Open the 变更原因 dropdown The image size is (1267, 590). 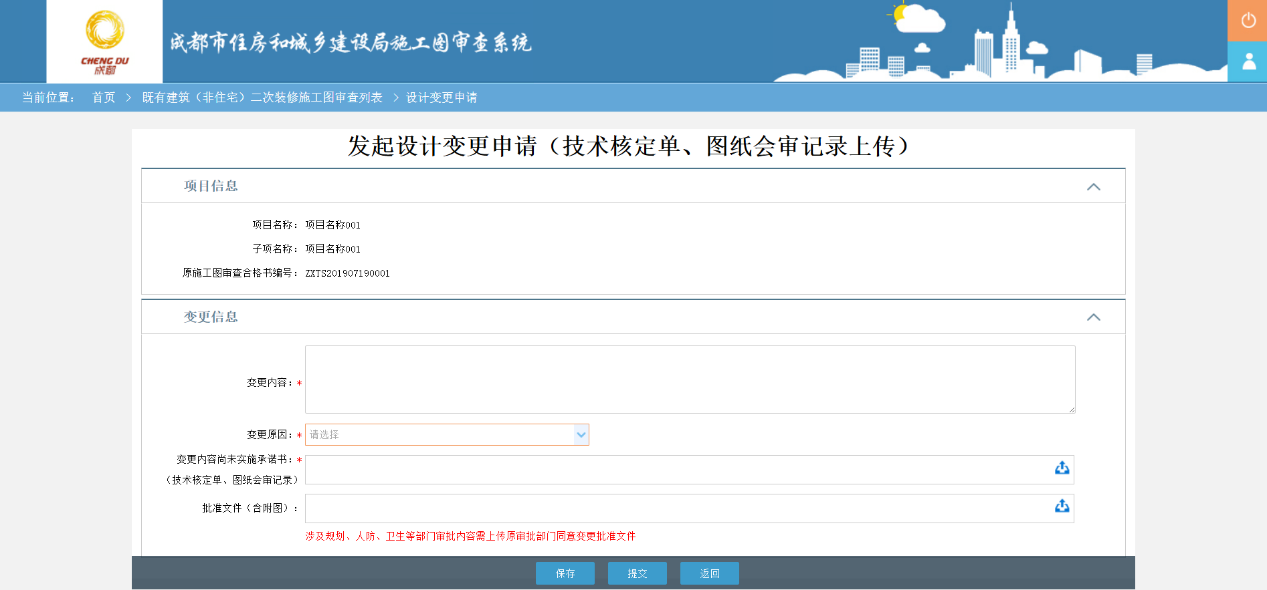(x=446, y=435)
